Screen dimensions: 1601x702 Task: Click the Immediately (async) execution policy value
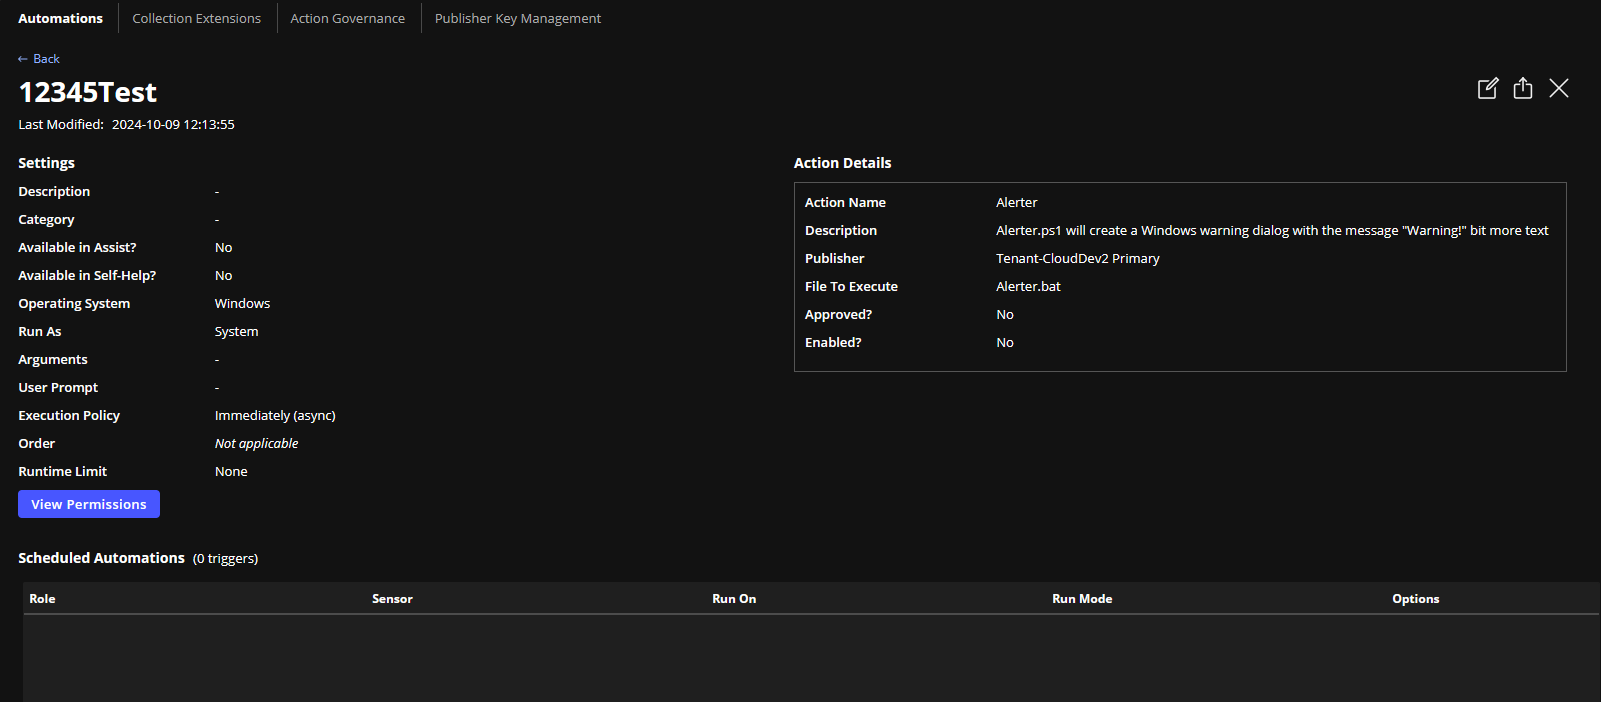click(x=275, y=415)
